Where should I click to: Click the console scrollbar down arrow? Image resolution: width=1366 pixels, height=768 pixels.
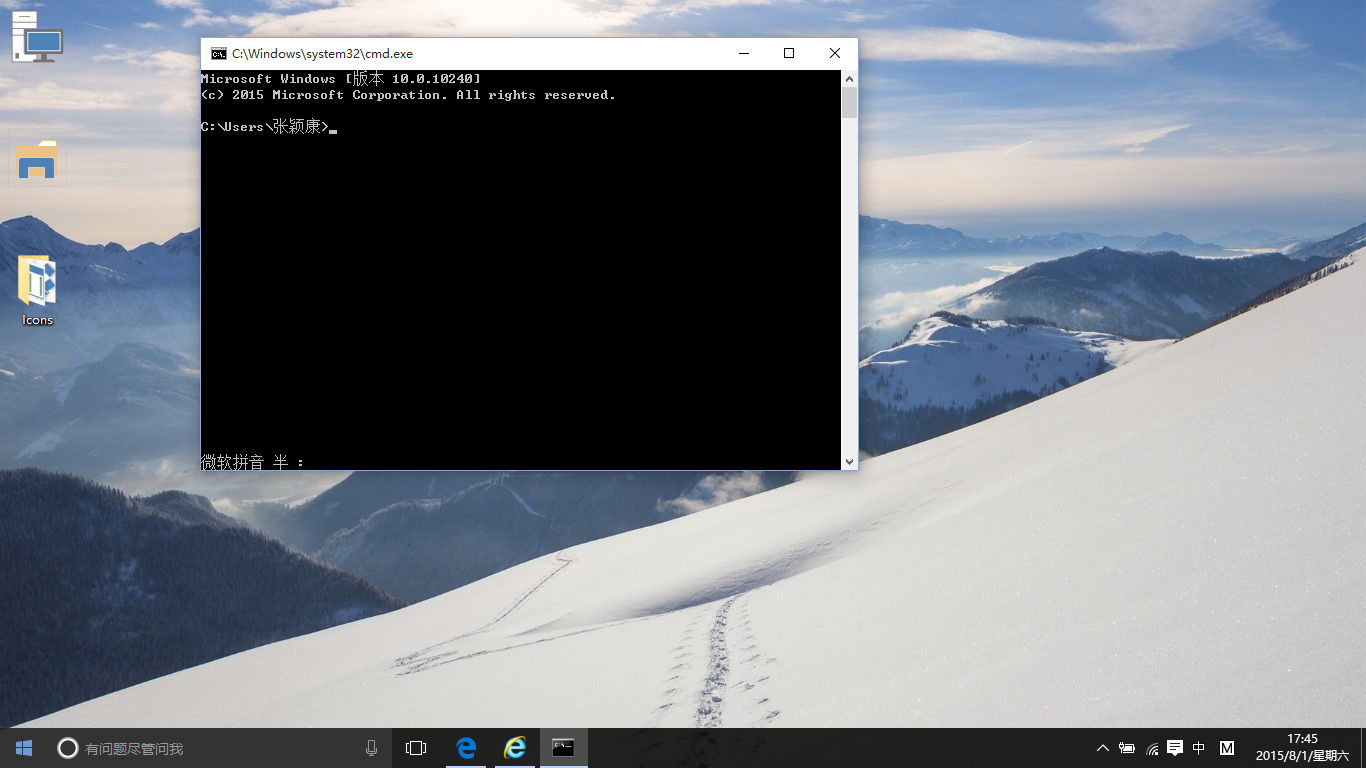pos(849,462)
